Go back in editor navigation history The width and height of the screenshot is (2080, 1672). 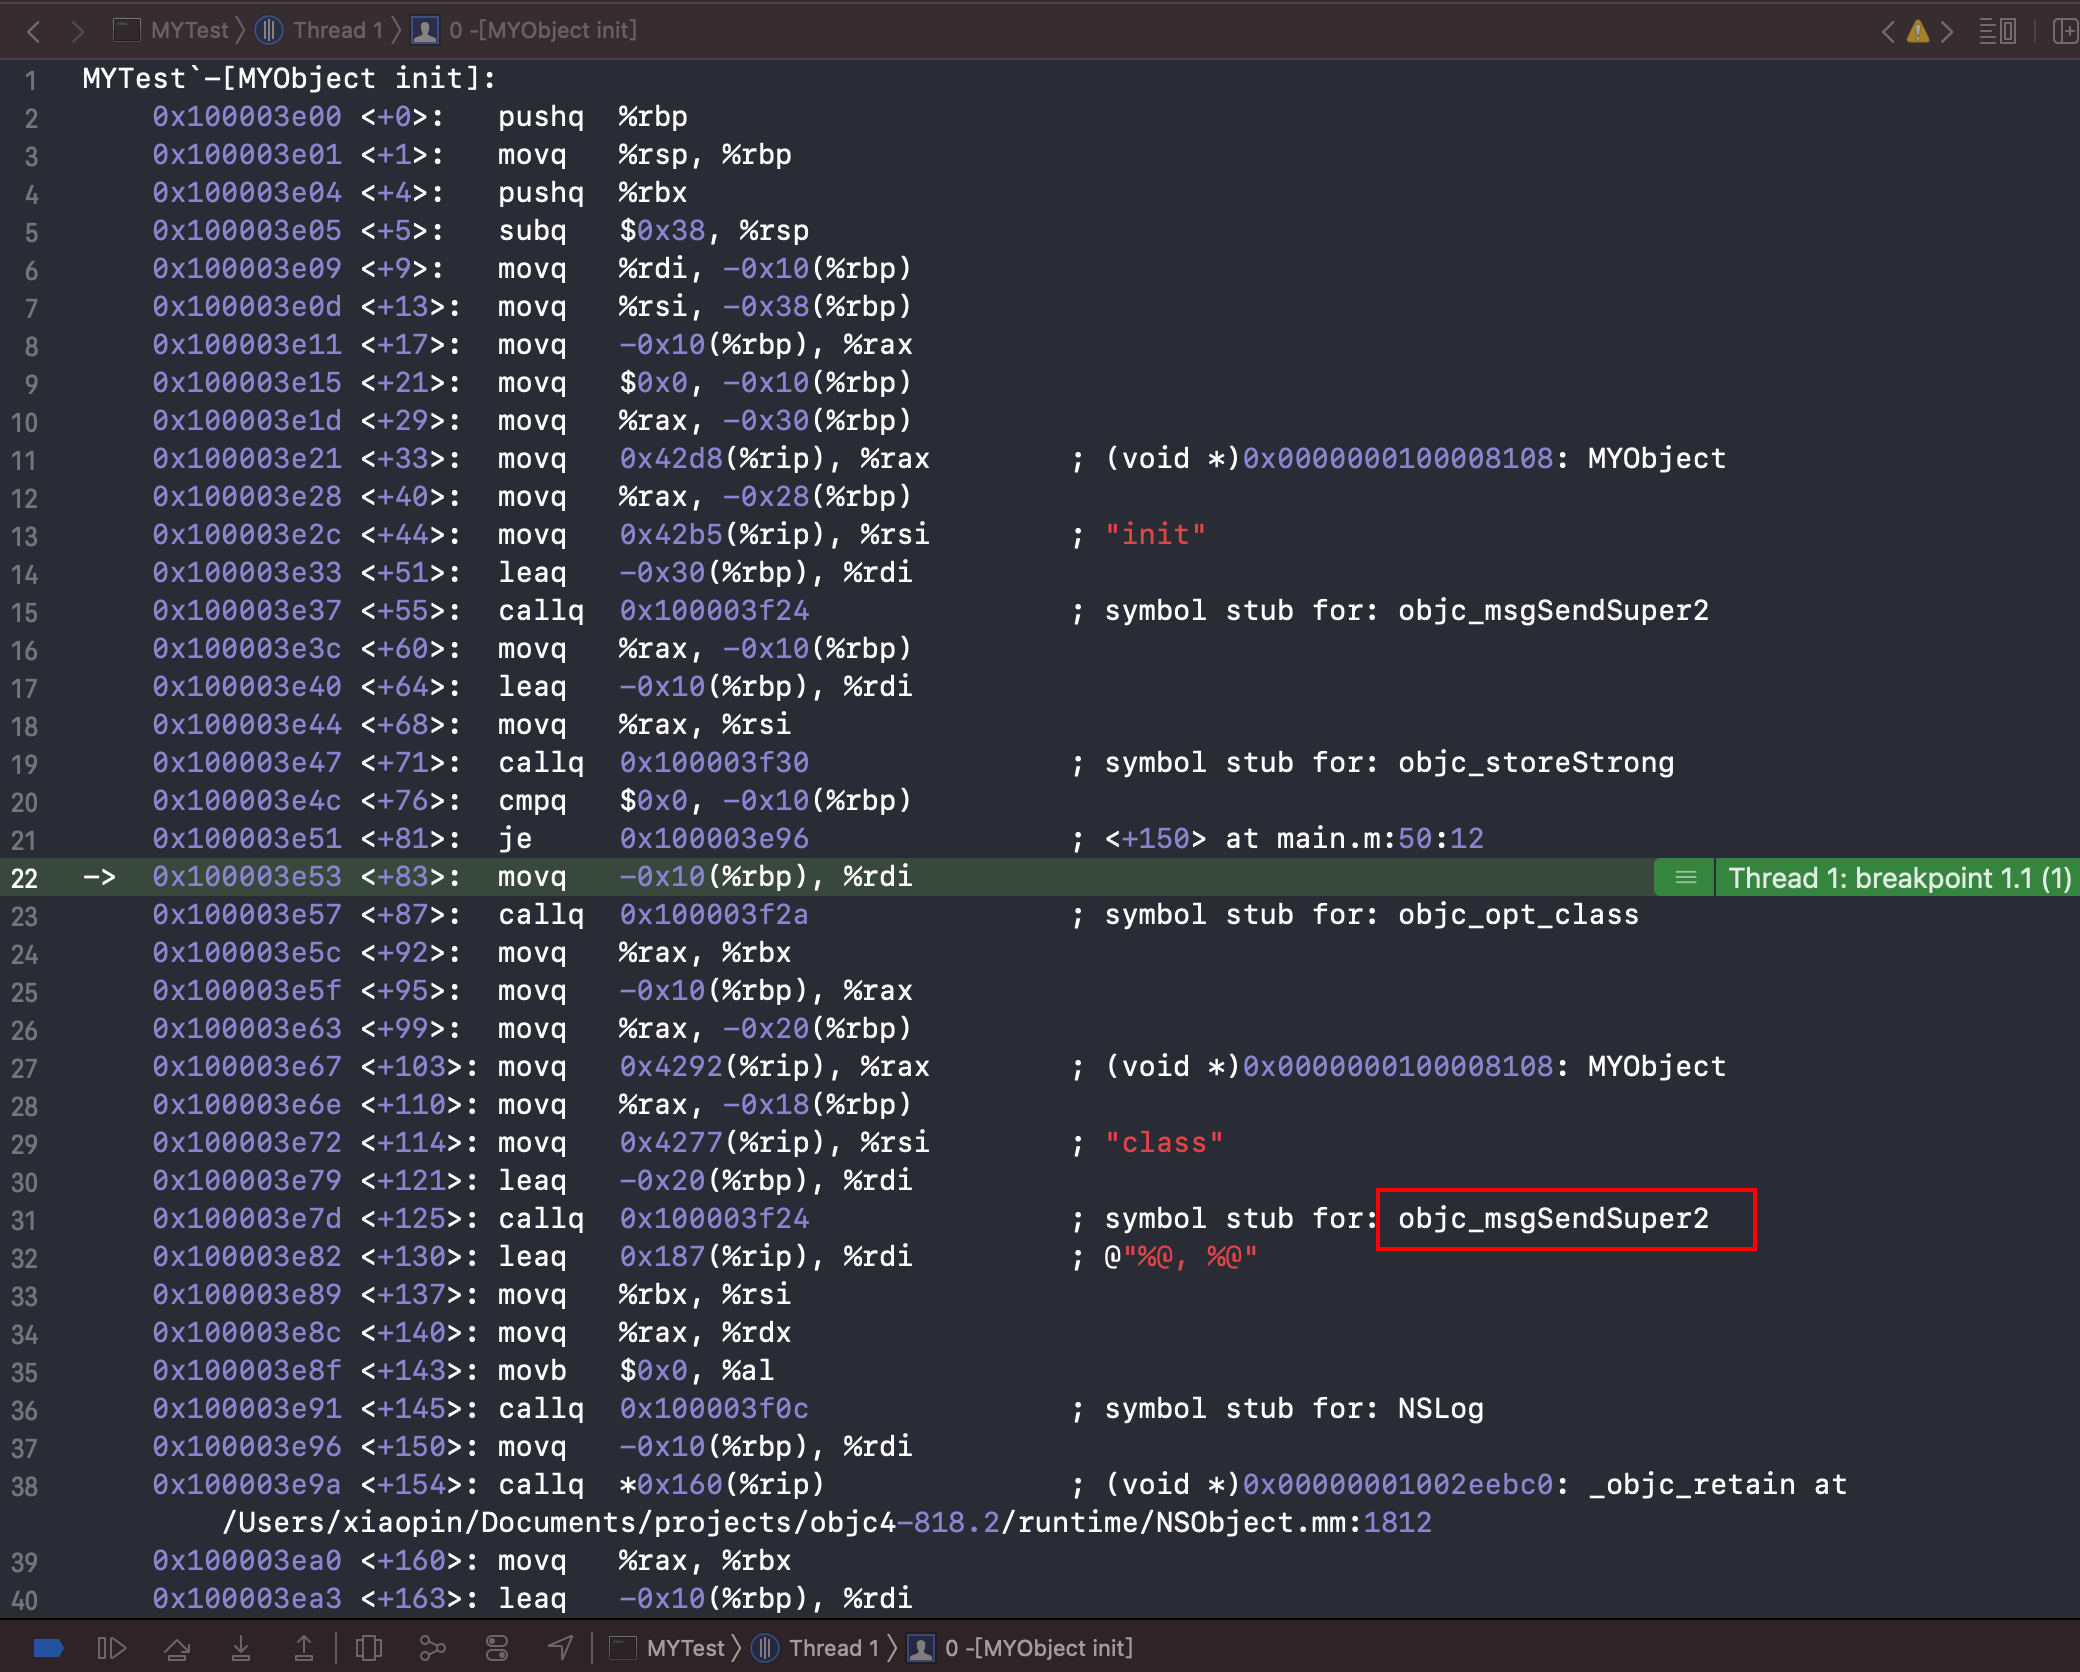coord(34,31)
